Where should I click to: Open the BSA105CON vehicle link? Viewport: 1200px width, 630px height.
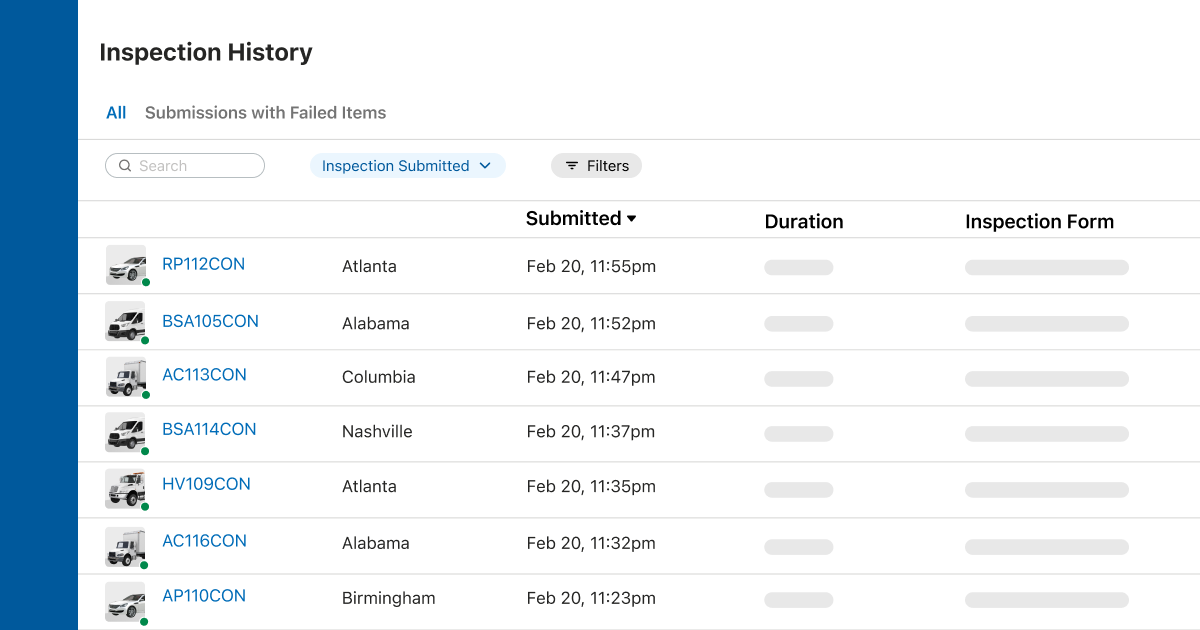[210, 321]
